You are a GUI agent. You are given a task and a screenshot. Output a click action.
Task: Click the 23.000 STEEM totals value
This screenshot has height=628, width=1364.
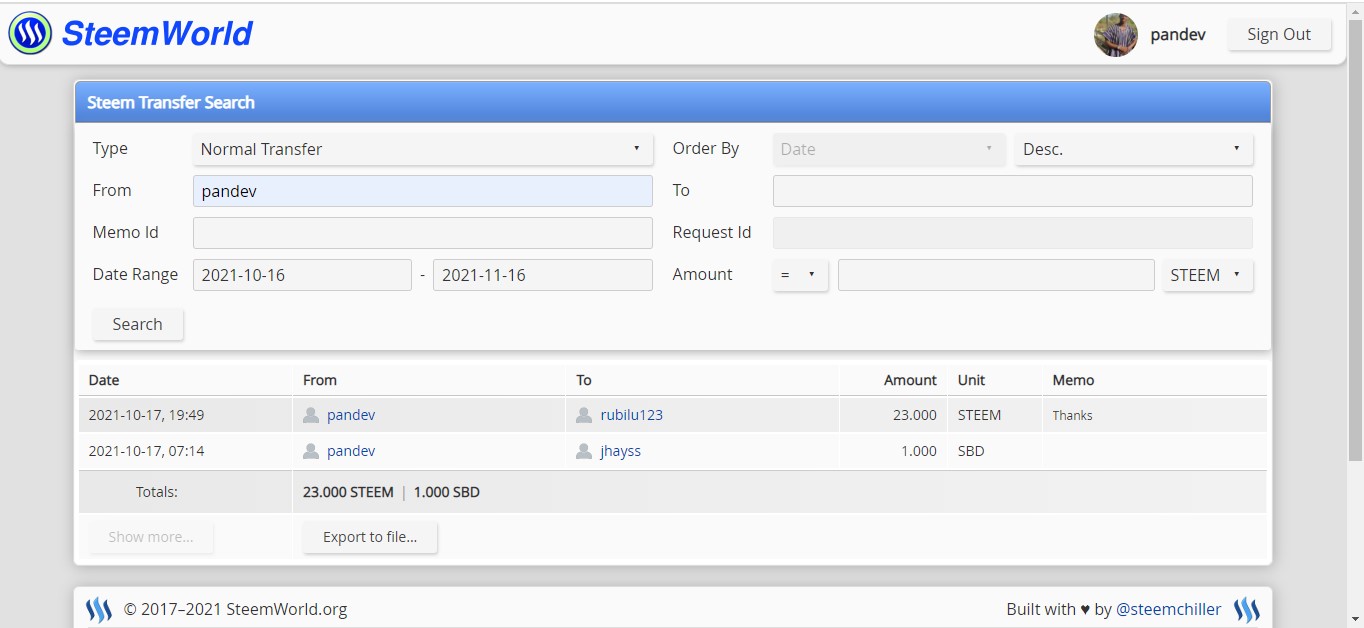coord(348,492)
